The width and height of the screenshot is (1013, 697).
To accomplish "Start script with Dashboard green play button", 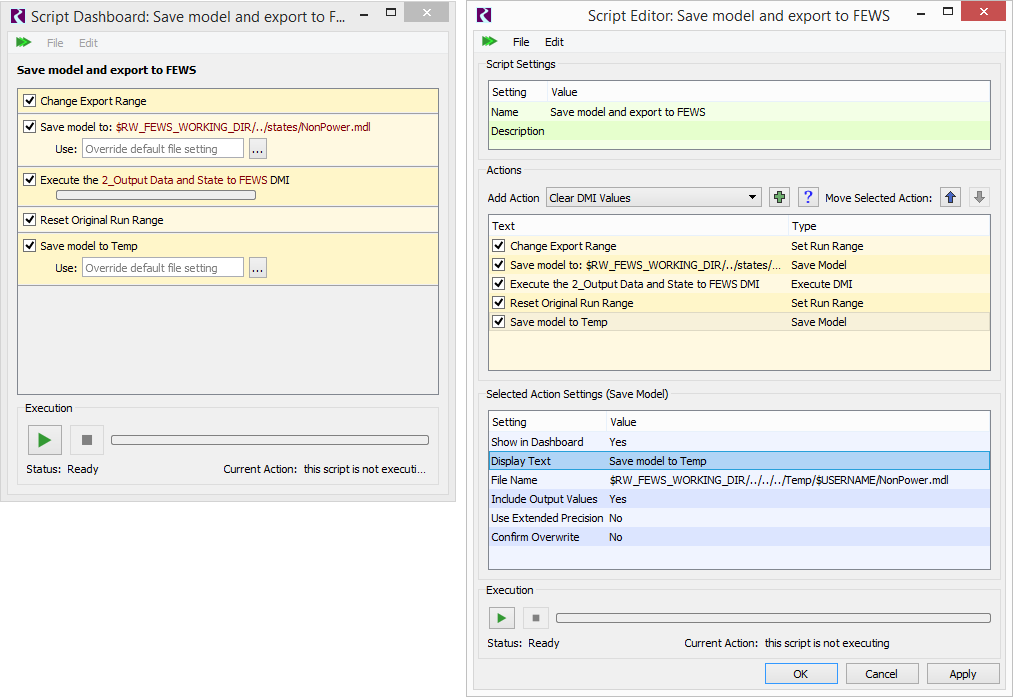I will (45, 440).
